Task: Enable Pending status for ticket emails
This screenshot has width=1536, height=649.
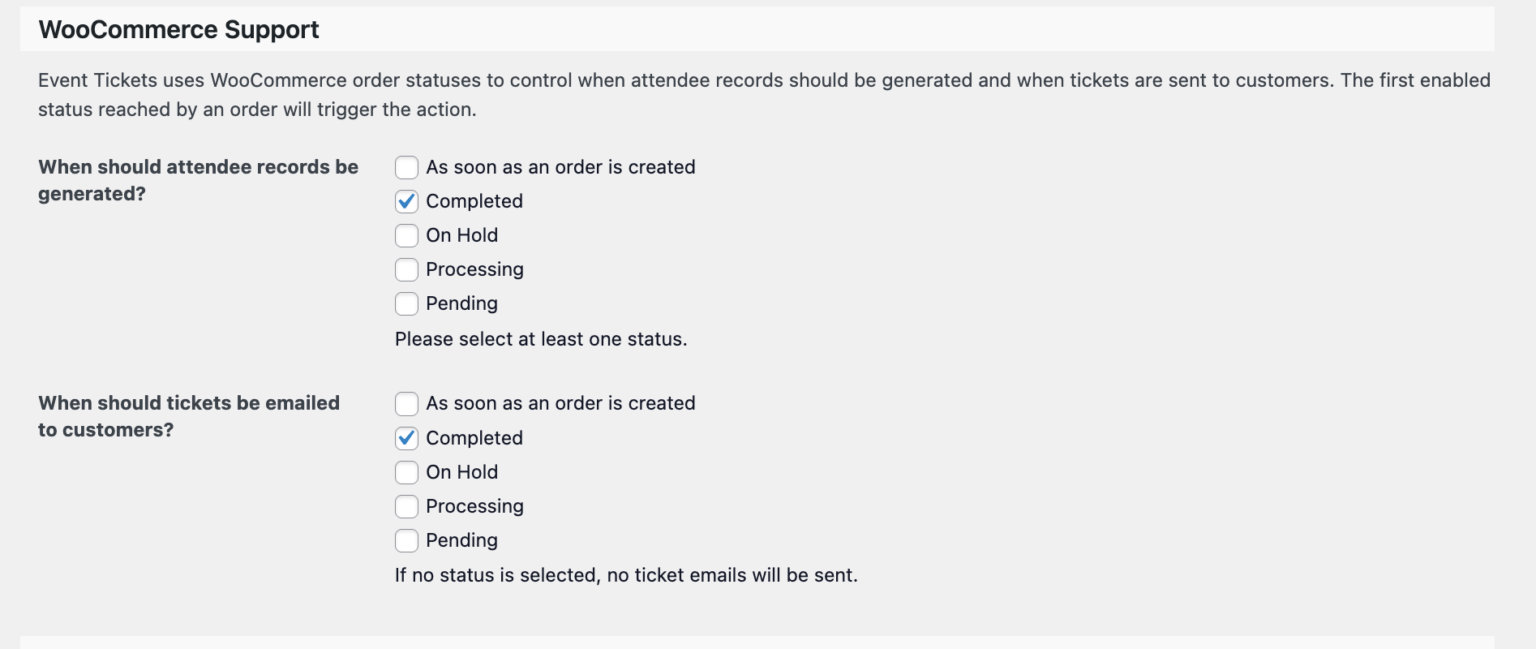Action: pyautogui.click(x=407, y=540)
